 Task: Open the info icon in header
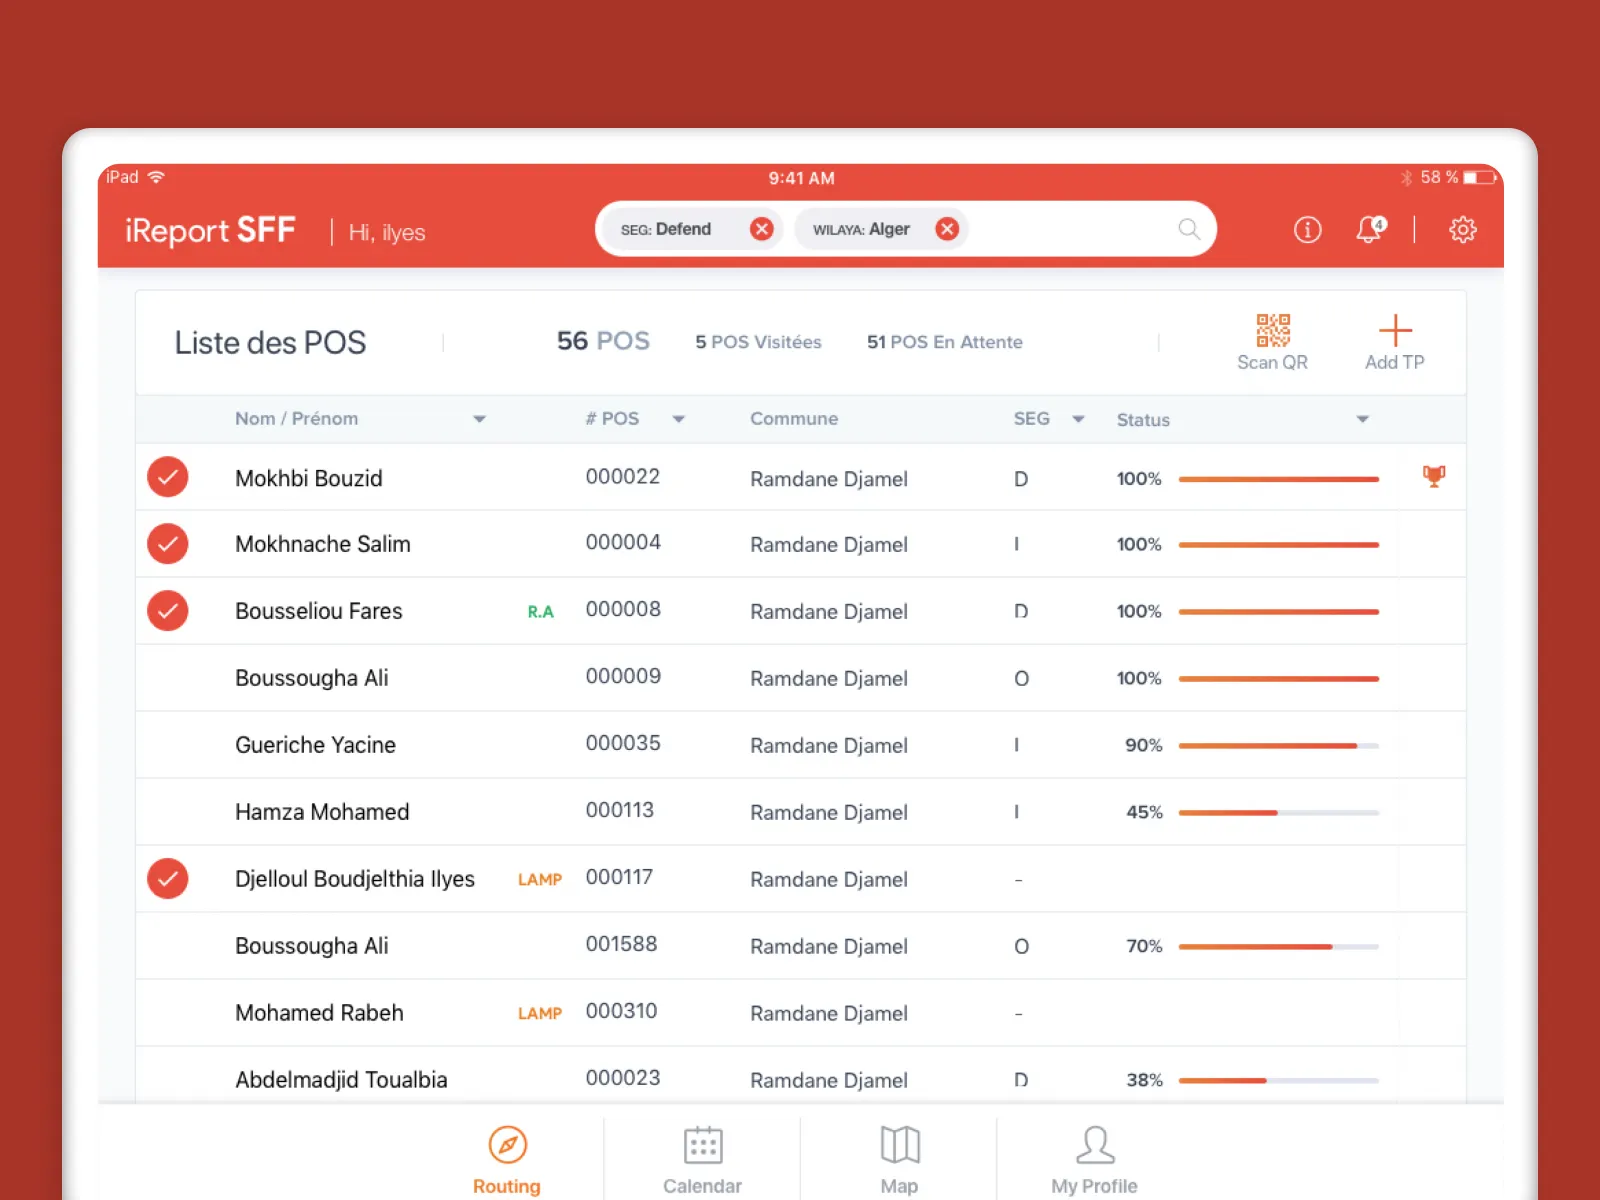tap(1307, 230)
